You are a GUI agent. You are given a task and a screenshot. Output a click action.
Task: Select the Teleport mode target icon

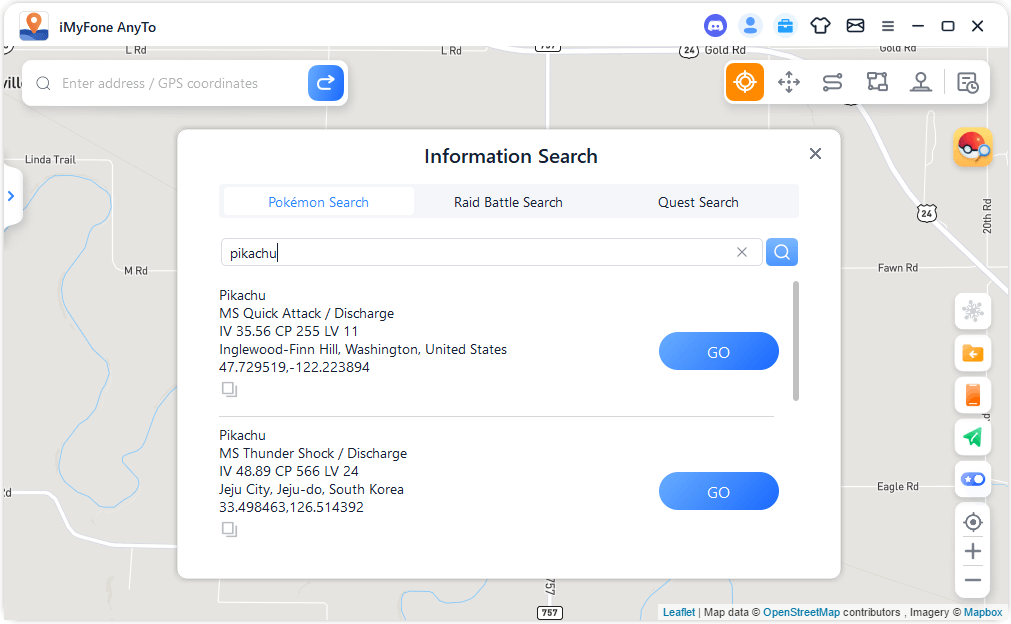(x=745, y=82)
